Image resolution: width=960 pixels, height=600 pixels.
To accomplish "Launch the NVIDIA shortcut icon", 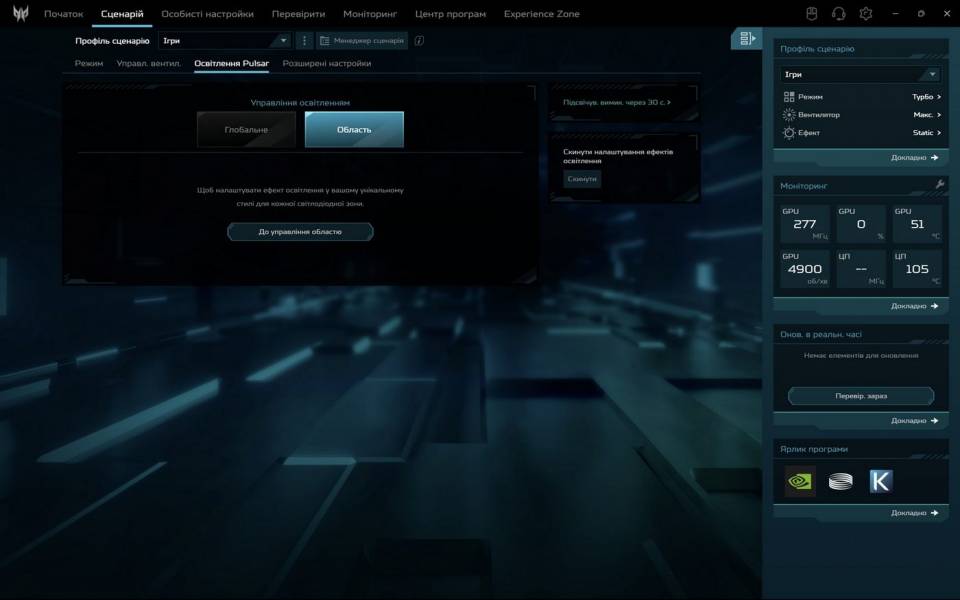I will pyautogui.click(x=800, y=481).
